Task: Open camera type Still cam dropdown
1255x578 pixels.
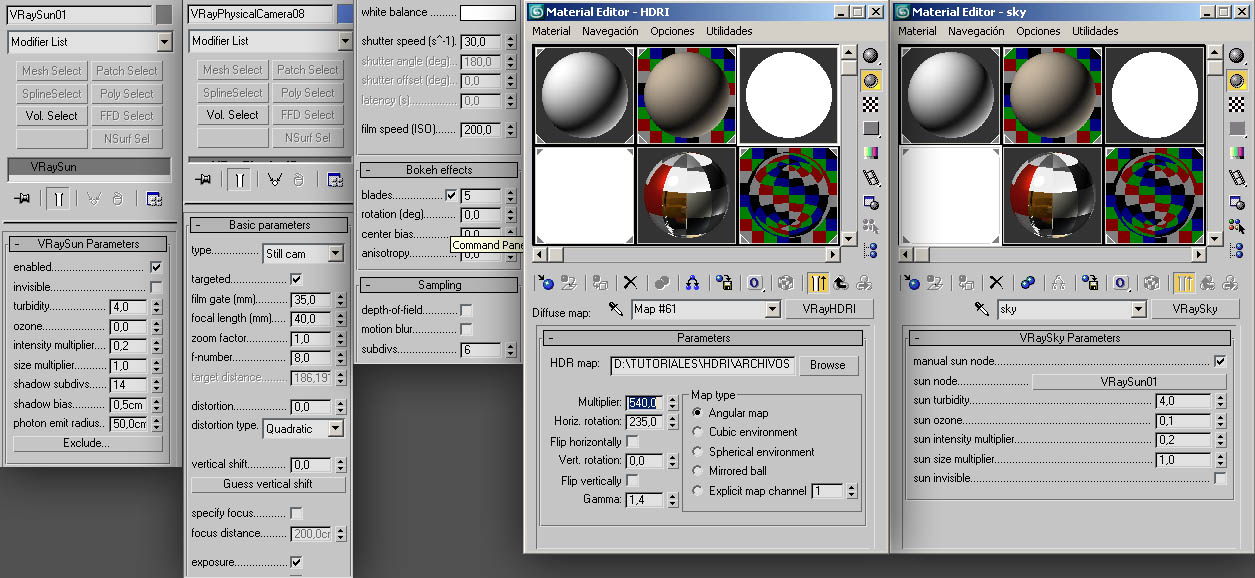Action: pyautogui.click(x=335, y=254)
